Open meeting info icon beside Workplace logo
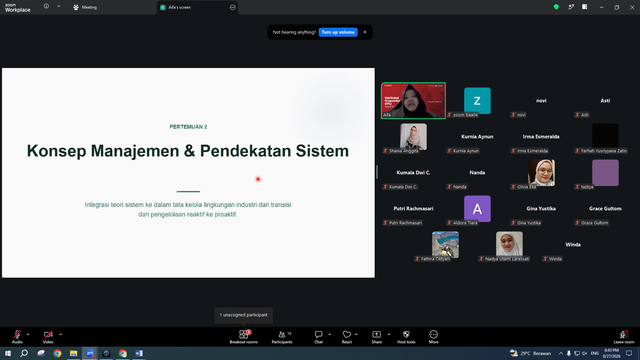The height and width of the screenshot is (360, 640). (46, 7)
